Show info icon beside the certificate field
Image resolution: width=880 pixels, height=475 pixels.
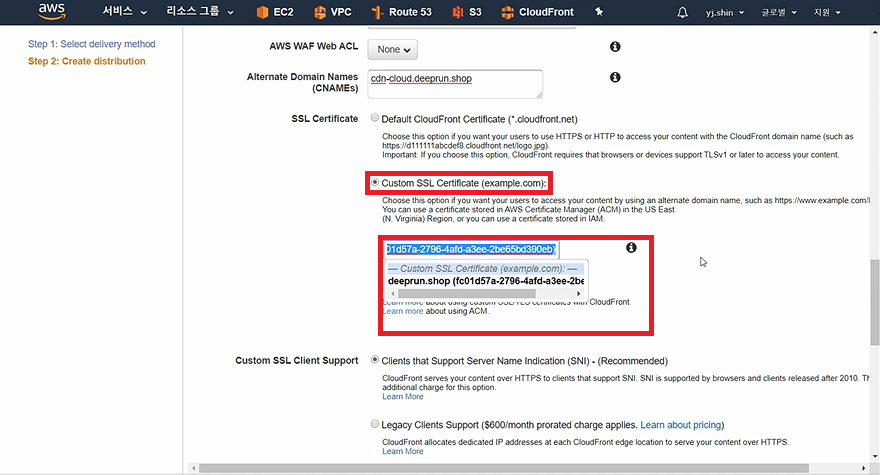click(x=631, y=248)
